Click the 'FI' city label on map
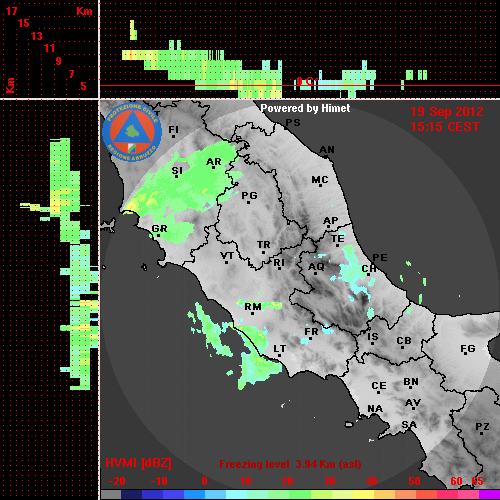The image size is (500, 500). pos(173,130)
